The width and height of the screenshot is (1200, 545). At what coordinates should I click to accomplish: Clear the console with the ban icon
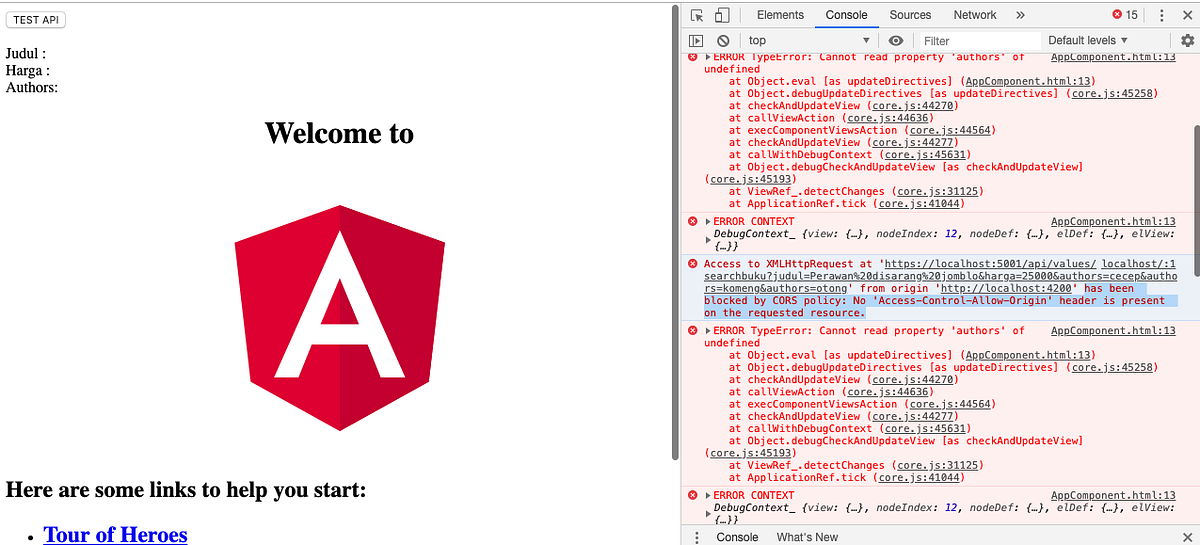(x=723, y=41)
